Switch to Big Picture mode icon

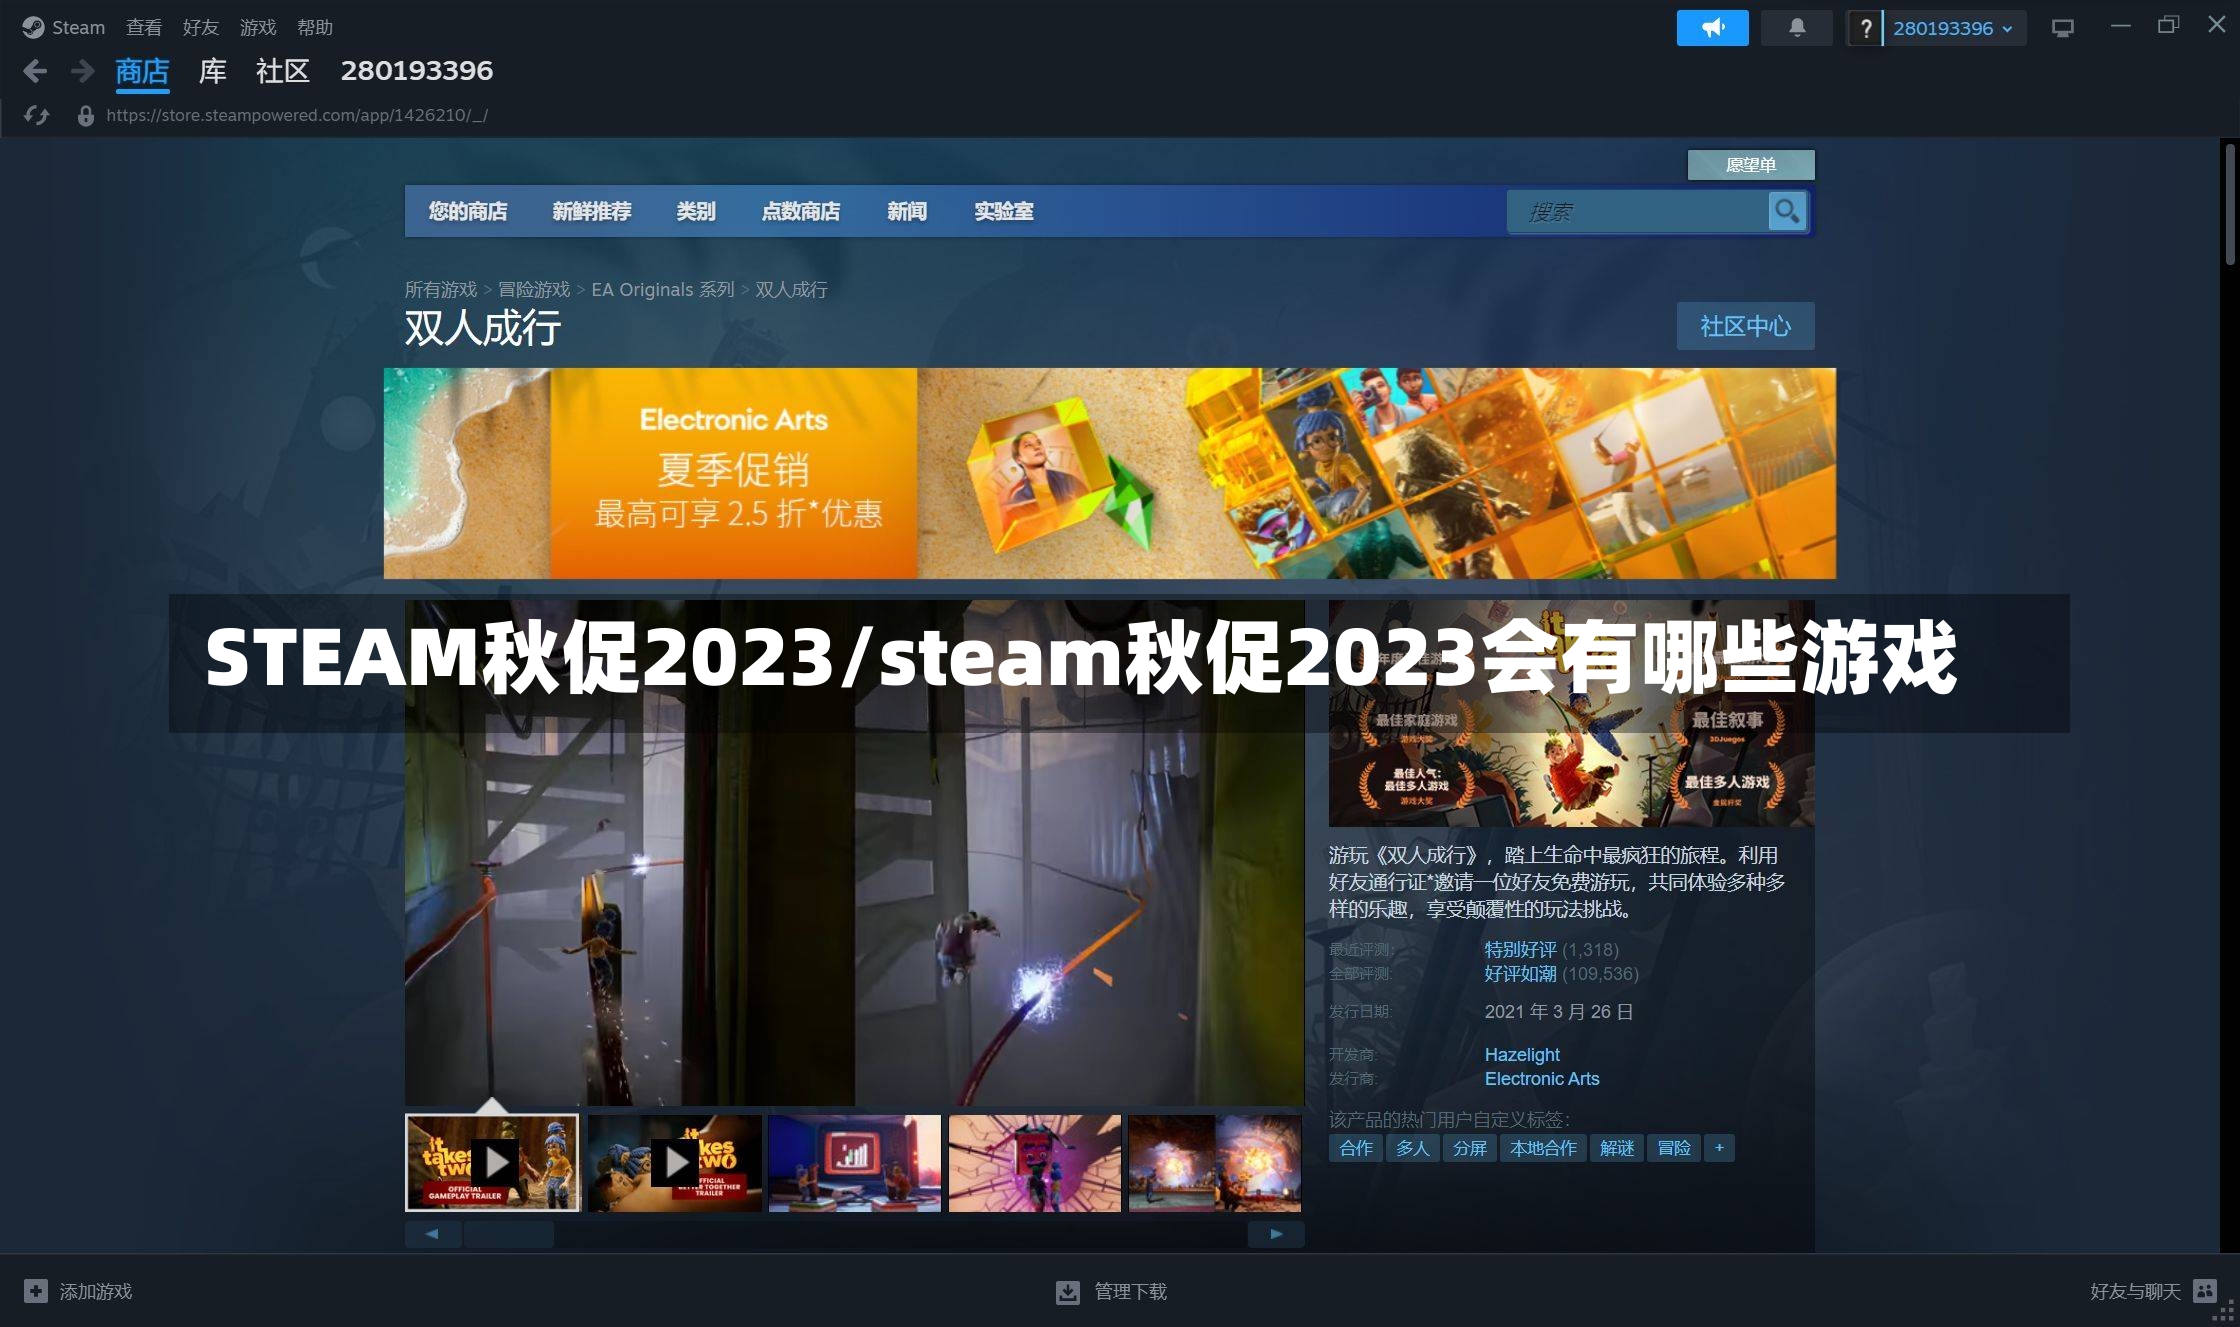tap(2062, 28)
